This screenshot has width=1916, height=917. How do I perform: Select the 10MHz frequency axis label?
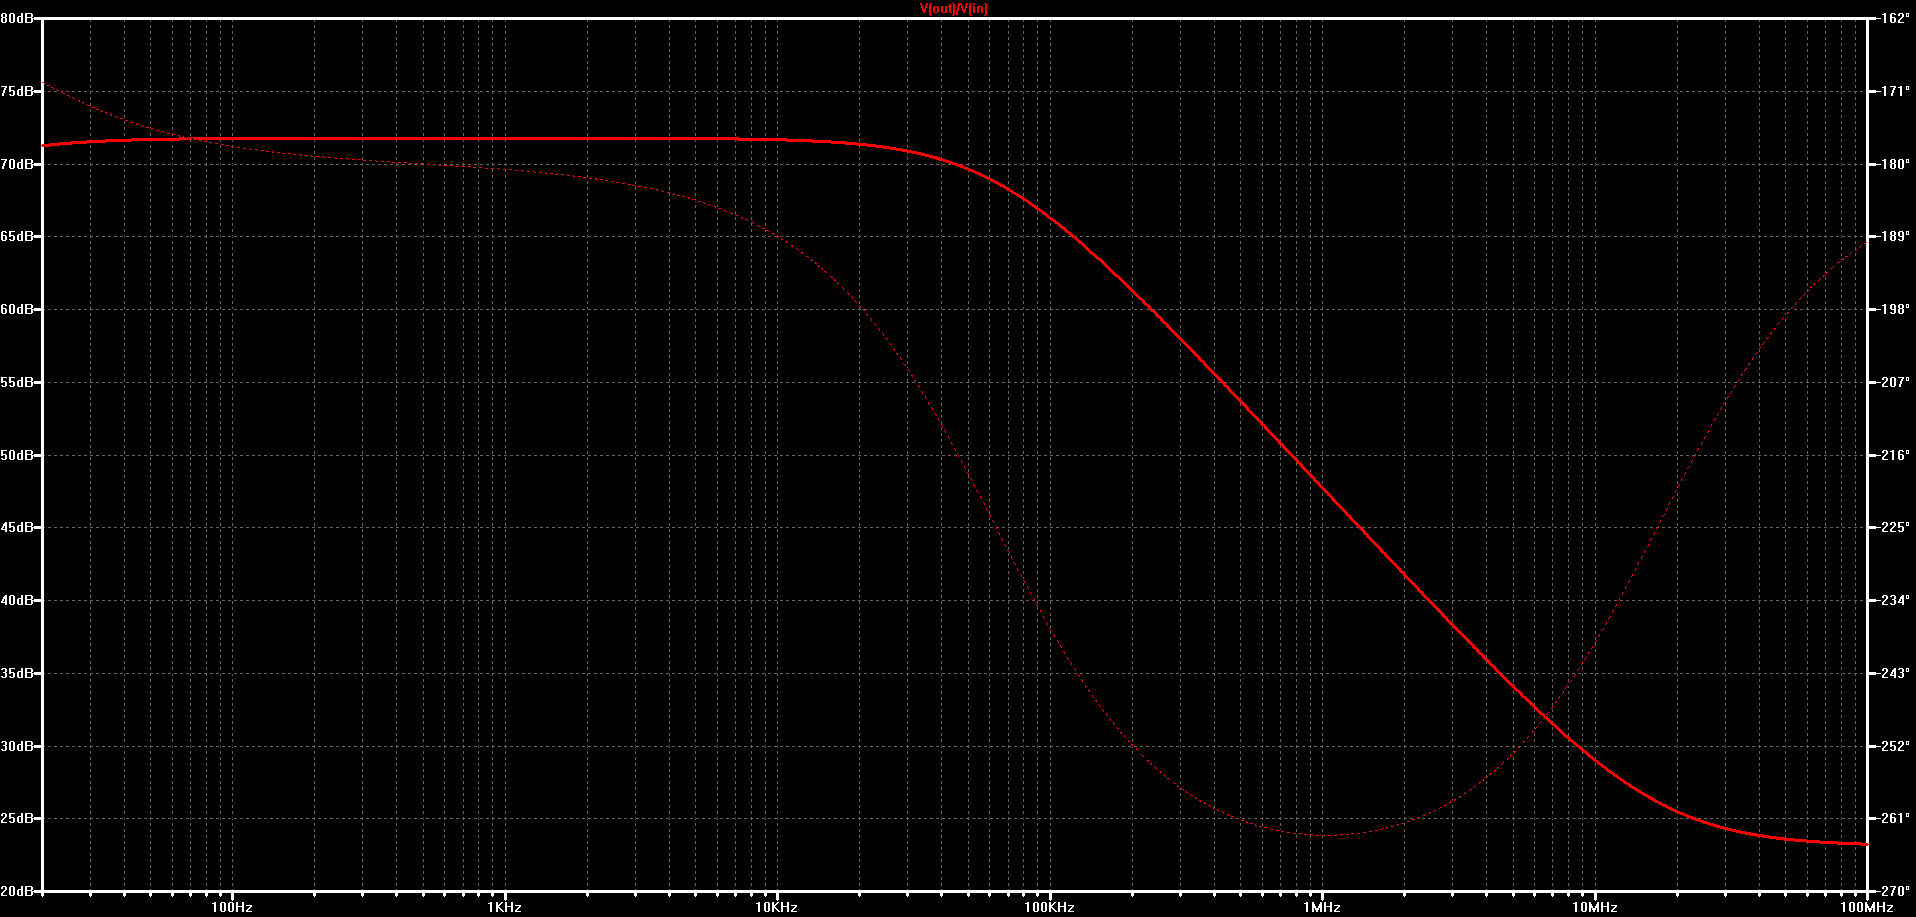point(1594,907)
